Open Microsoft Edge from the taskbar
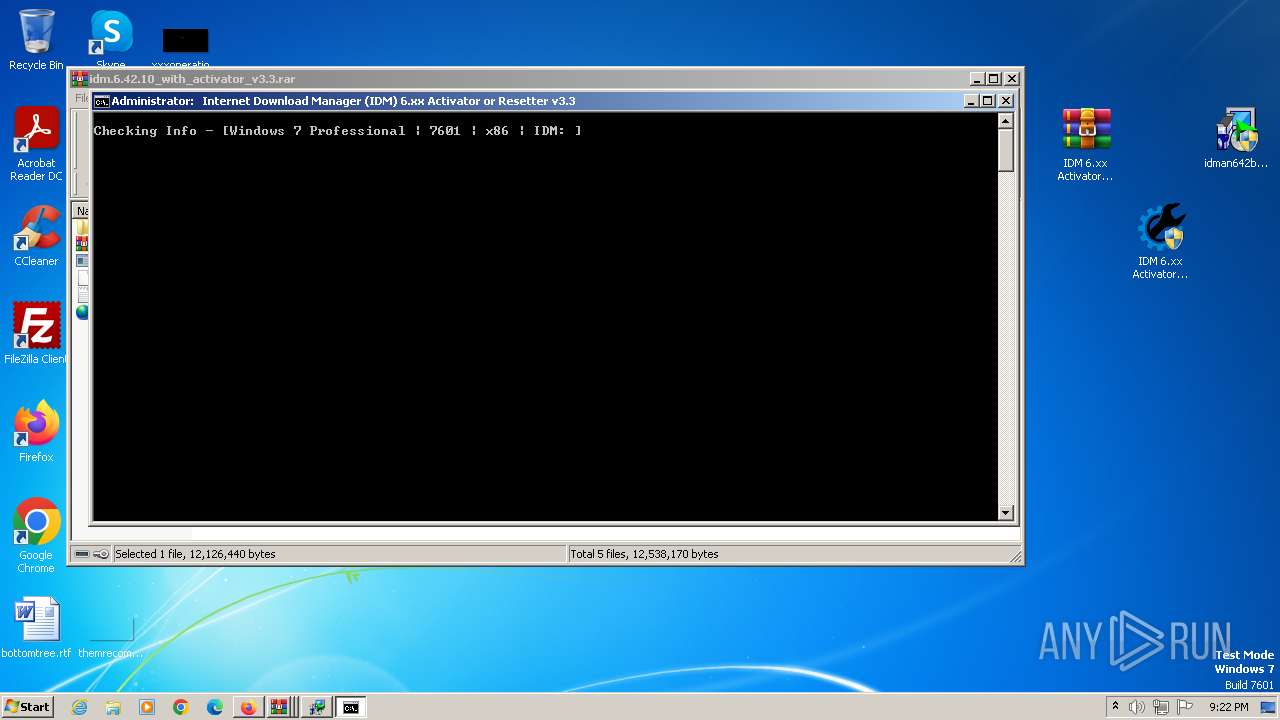Image resolution: width=1280 pixels, height=720 pixels. [215, 707]
